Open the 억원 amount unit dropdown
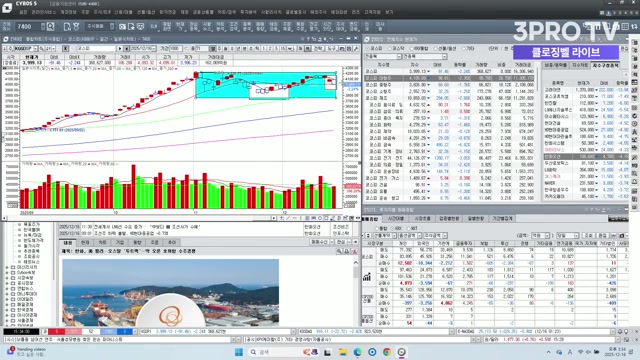This screenshot has height=360, width=640. pyautogui.click(x=540, y=236)
